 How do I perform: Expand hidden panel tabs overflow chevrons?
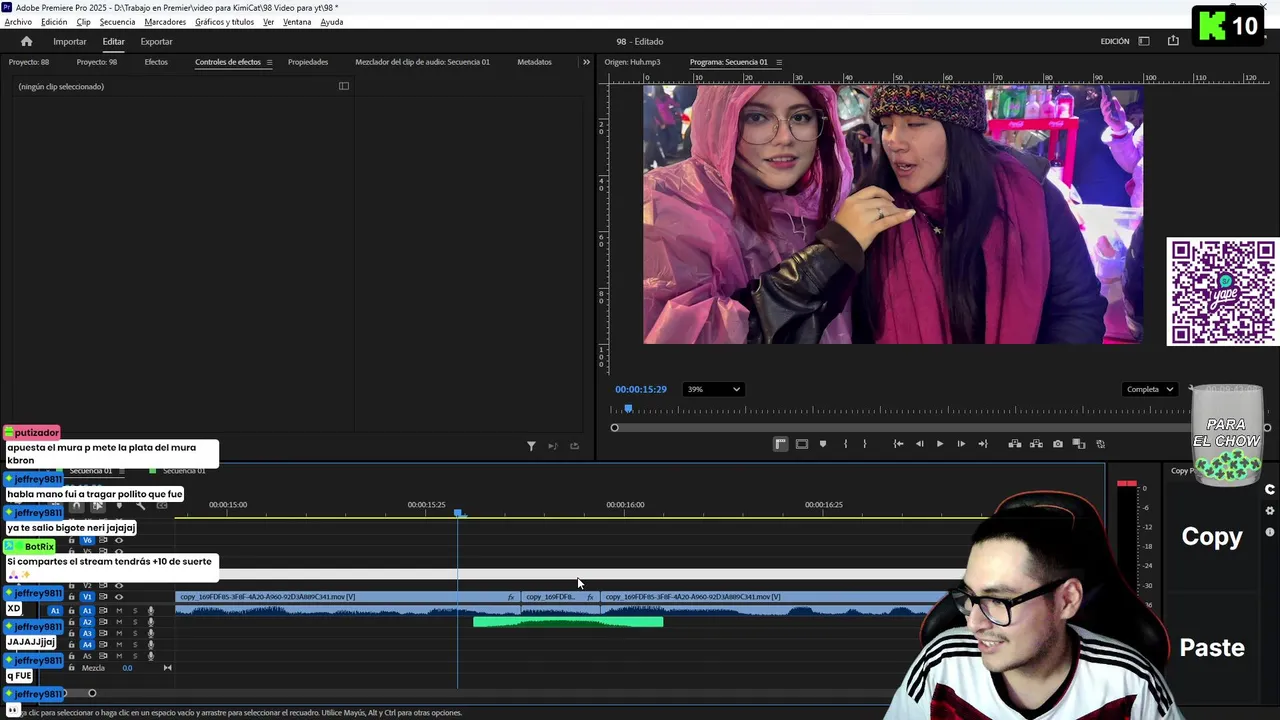pyautogui.click(x=586, y=62)
